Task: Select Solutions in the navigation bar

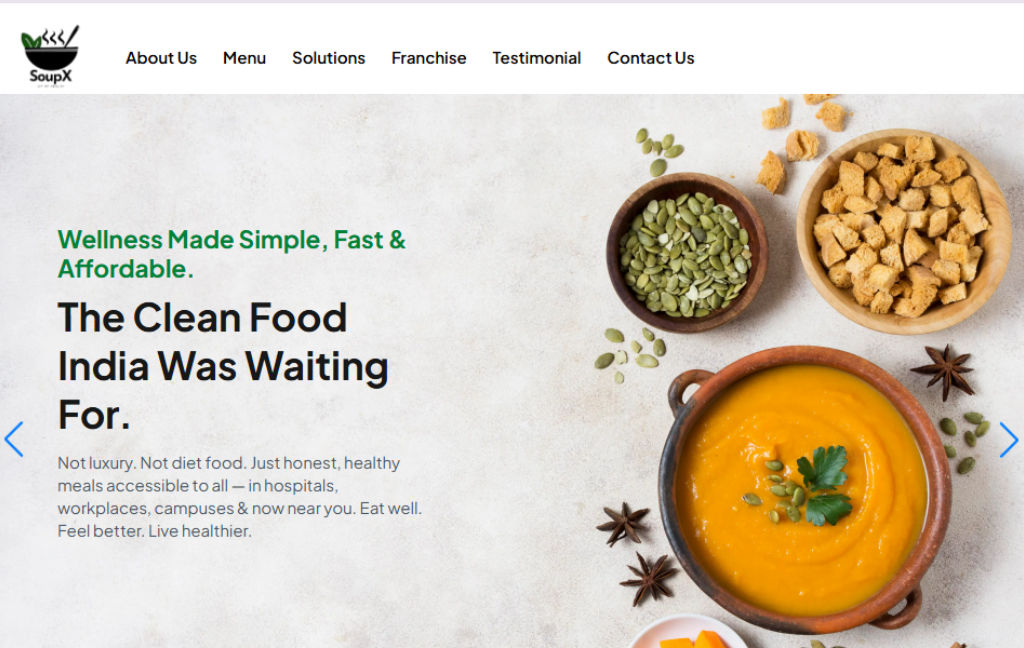Action: tap(328, 58)
